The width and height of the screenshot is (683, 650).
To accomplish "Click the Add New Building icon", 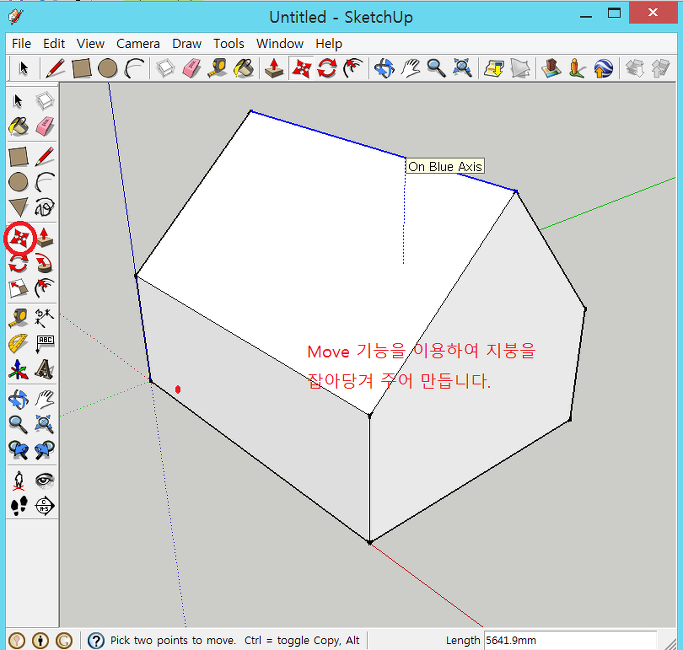I will click(551, 68).
